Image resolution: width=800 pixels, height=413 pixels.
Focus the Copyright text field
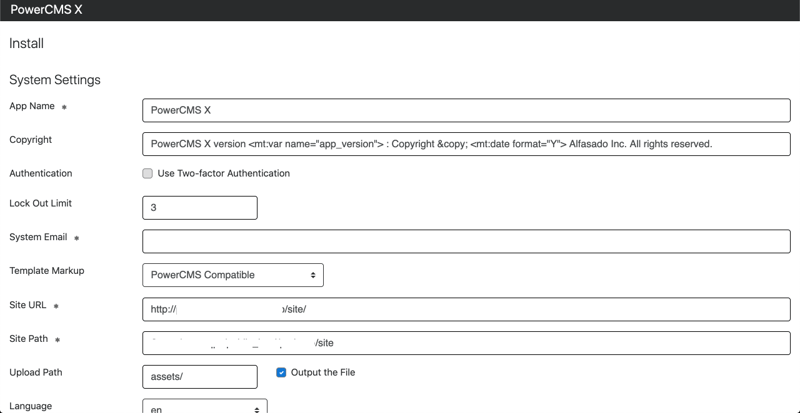pos(466,143)
